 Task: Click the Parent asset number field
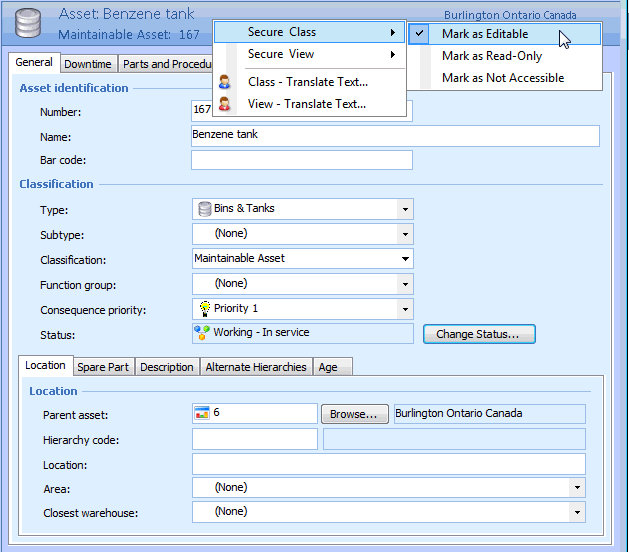pos(255,414)
